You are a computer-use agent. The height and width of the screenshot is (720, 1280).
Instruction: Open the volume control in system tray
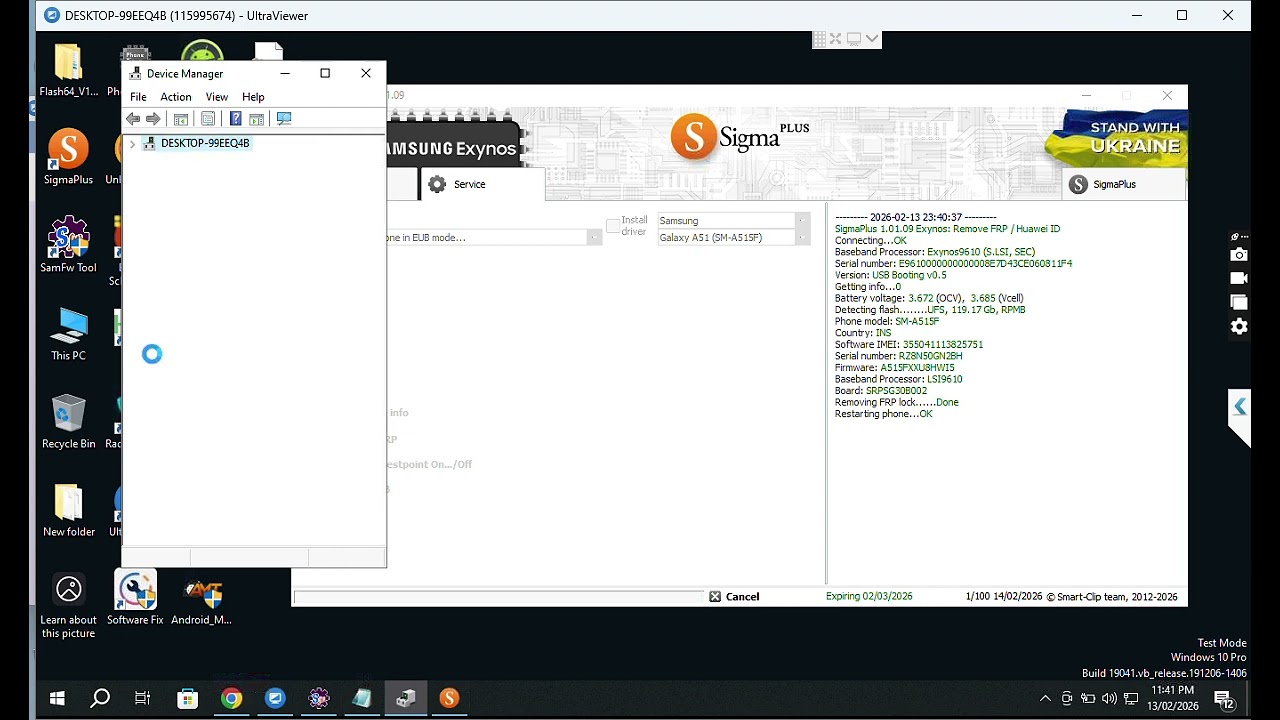point(1109,698)
